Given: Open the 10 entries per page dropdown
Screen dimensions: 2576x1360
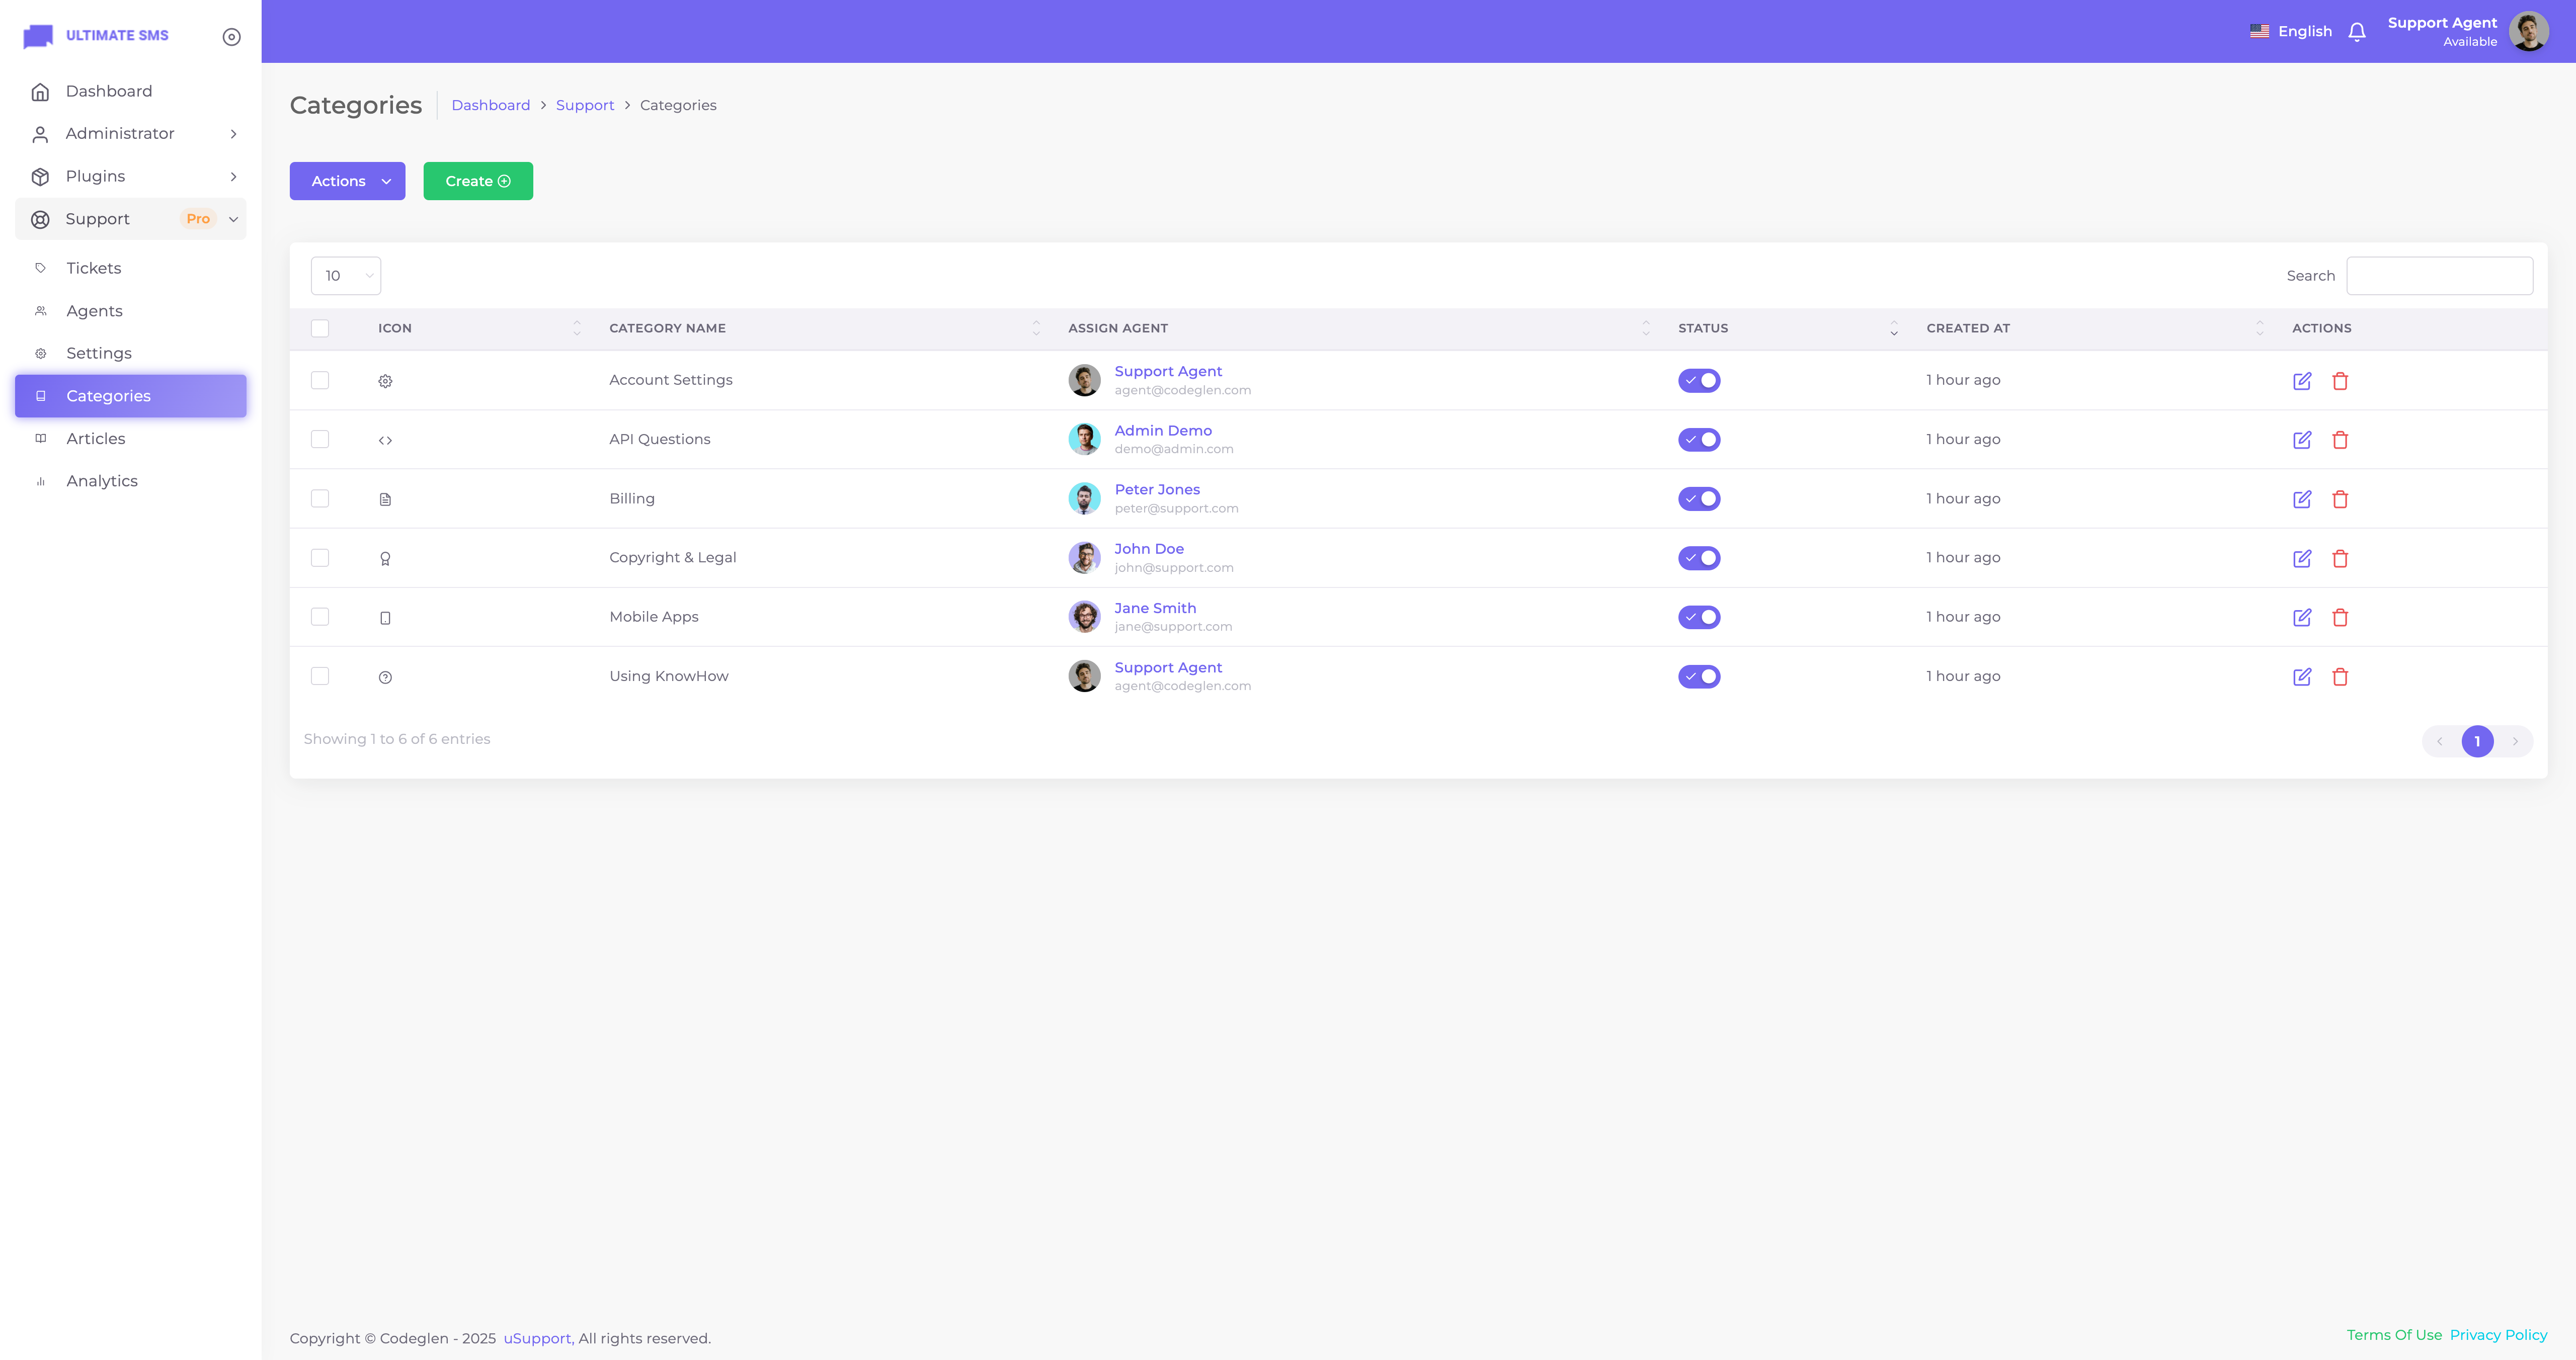Looking at the screenshot, I should [346, 276].
